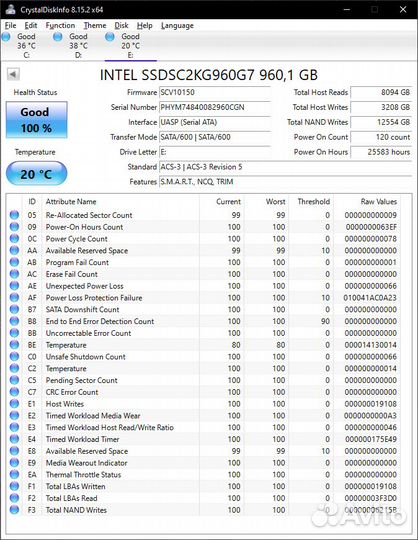Click status icon of Timed Workload Media Wear row

[14, 416]
